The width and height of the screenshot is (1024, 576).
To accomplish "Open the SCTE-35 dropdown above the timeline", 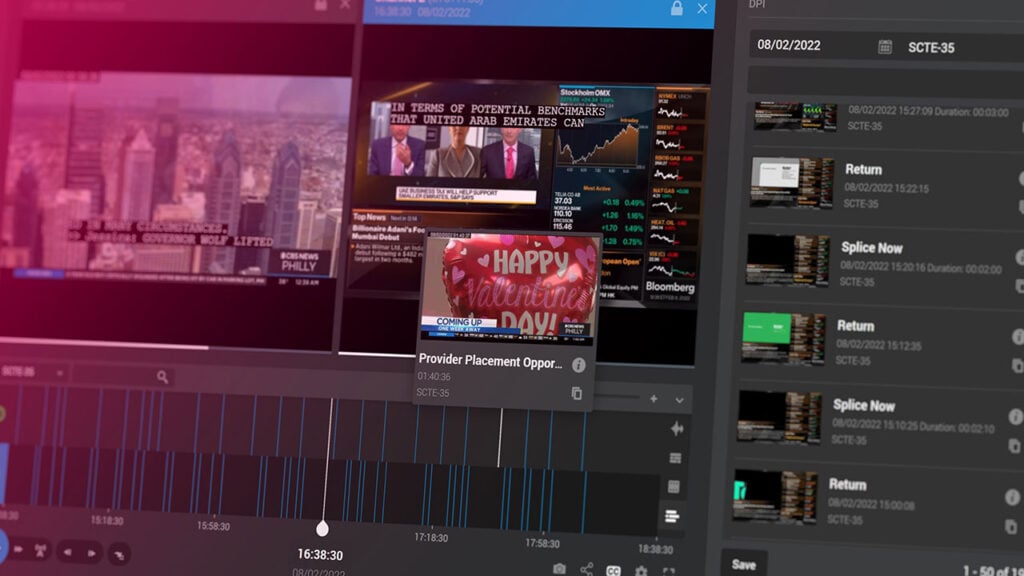I will click(x=33, y=372).
